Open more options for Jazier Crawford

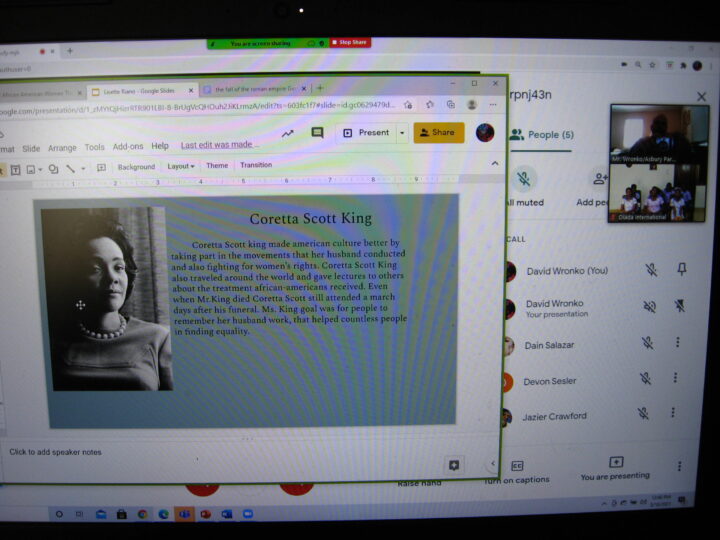[673, 413]
